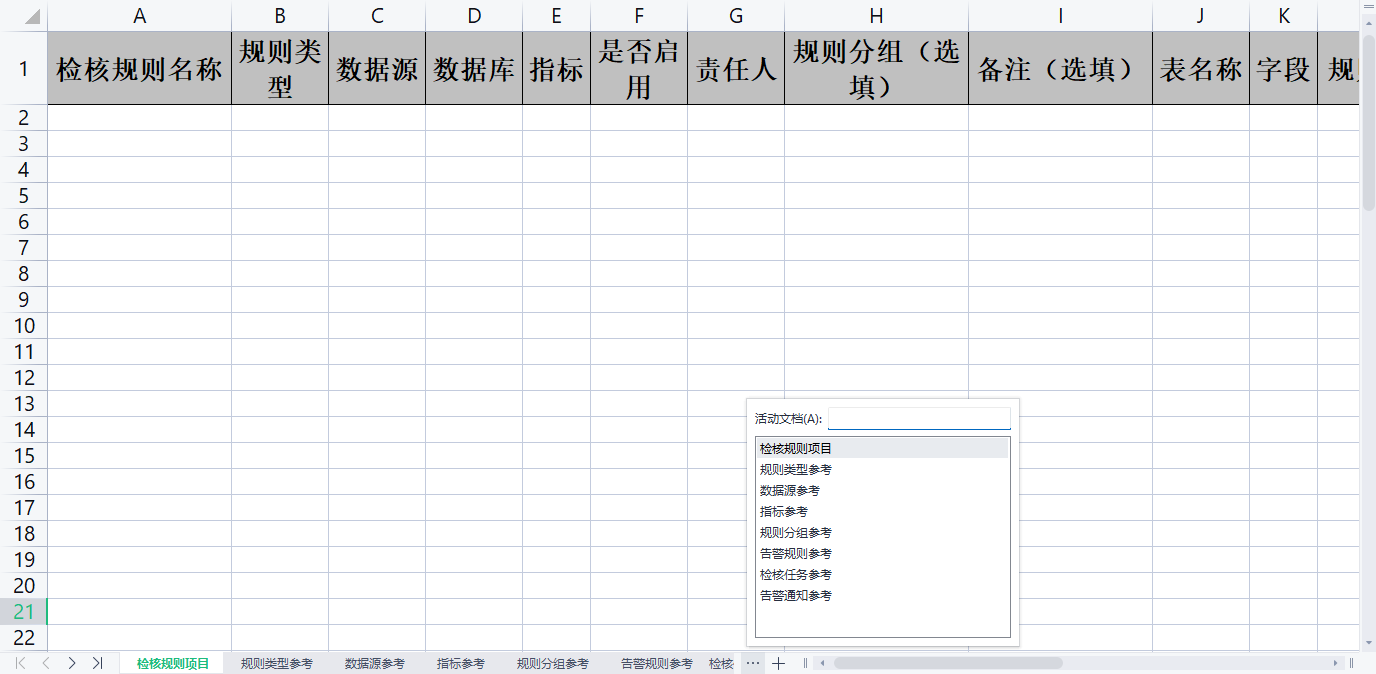Screen dimensions: 1376x674
Task: Click the horizontal scrollbar right arrow
Action: pyautogui.click(x=1335, y=663)
